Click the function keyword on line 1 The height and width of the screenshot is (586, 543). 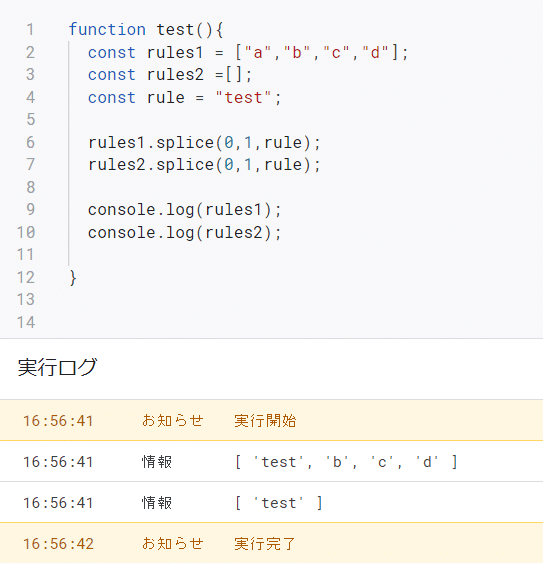(107, 30)
